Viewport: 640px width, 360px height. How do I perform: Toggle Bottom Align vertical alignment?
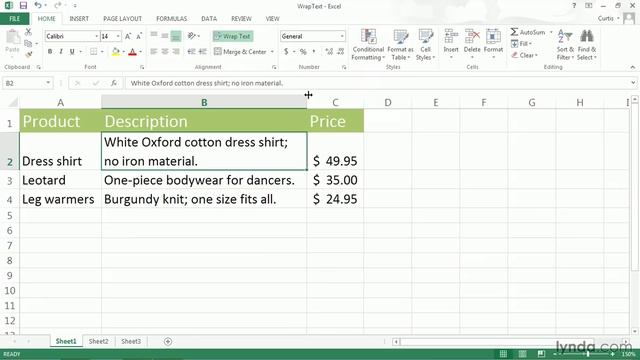point(176,36)
